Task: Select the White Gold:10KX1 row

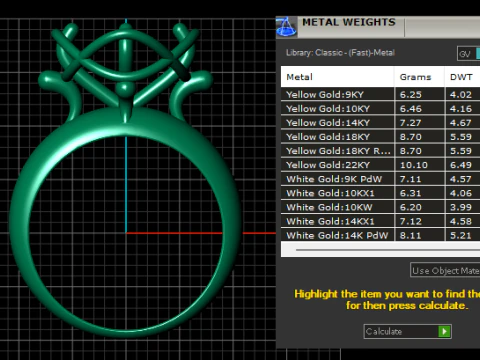Action: (380, 193)
